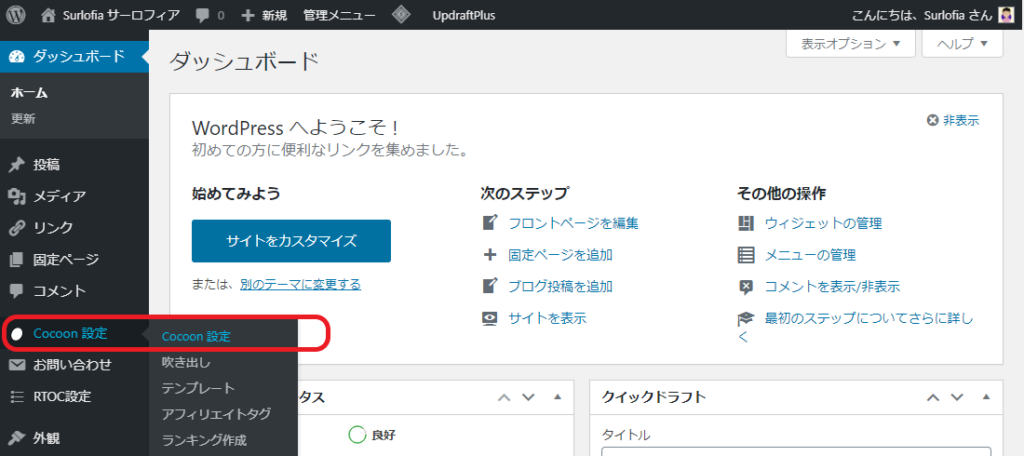
Task: Click the speech bubble icon beside コメント
Action: coord(17,291)
